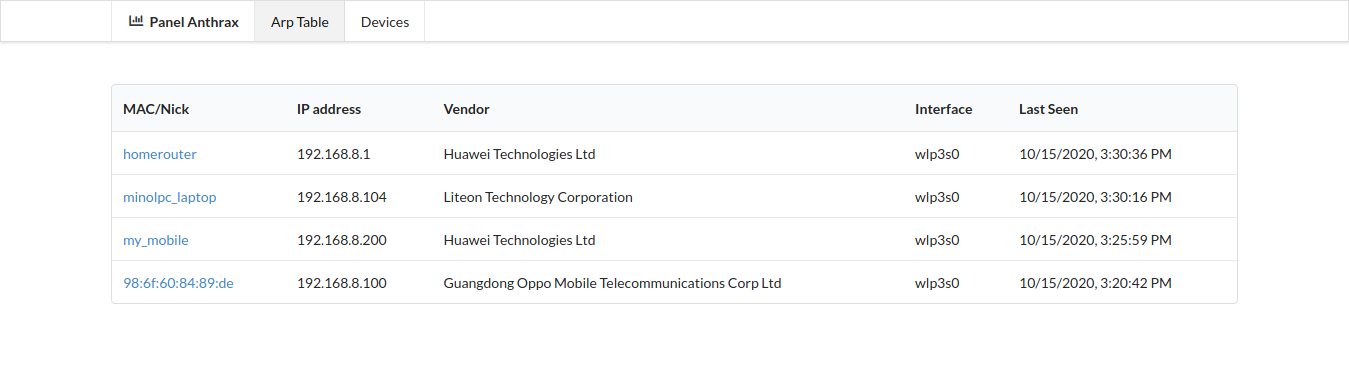The image size is (1349, 383).
Task: Open the homerouter device link
Action: [160, 154]
